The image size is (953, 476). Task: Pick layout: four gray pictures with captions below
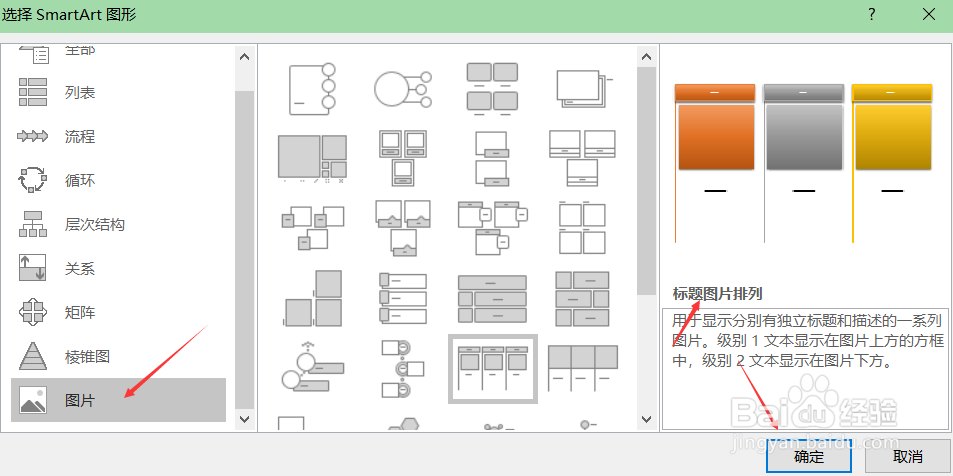point(492,89)
